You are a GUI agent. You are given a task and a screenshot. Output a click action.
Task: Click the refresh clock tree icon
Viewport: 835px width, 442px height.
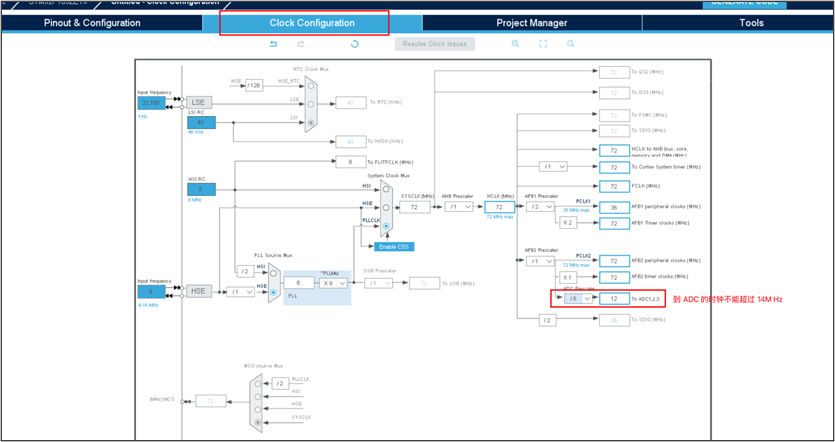click(x=355, y=44)
